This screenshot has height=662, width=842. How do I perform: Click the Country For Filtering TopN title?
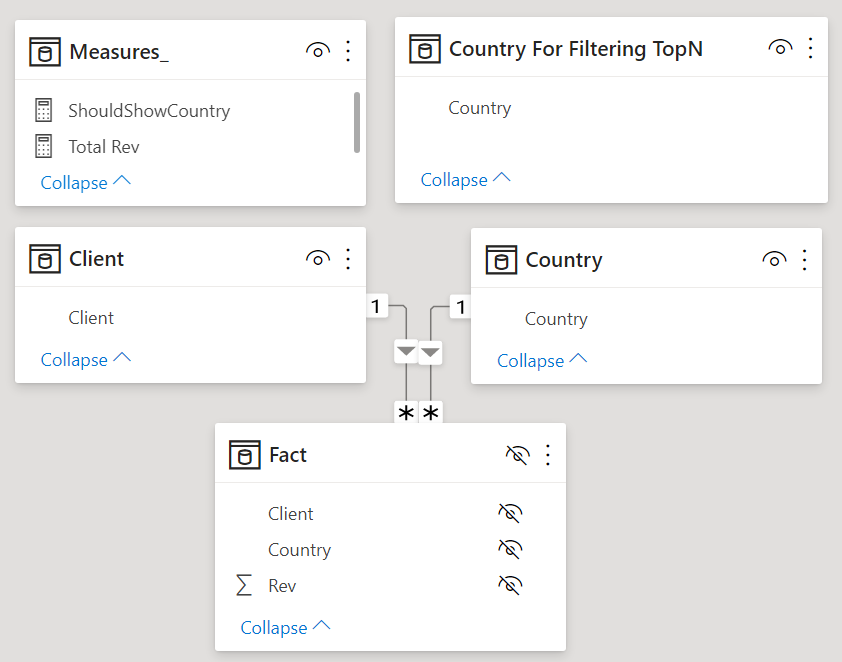pos(576,49)
